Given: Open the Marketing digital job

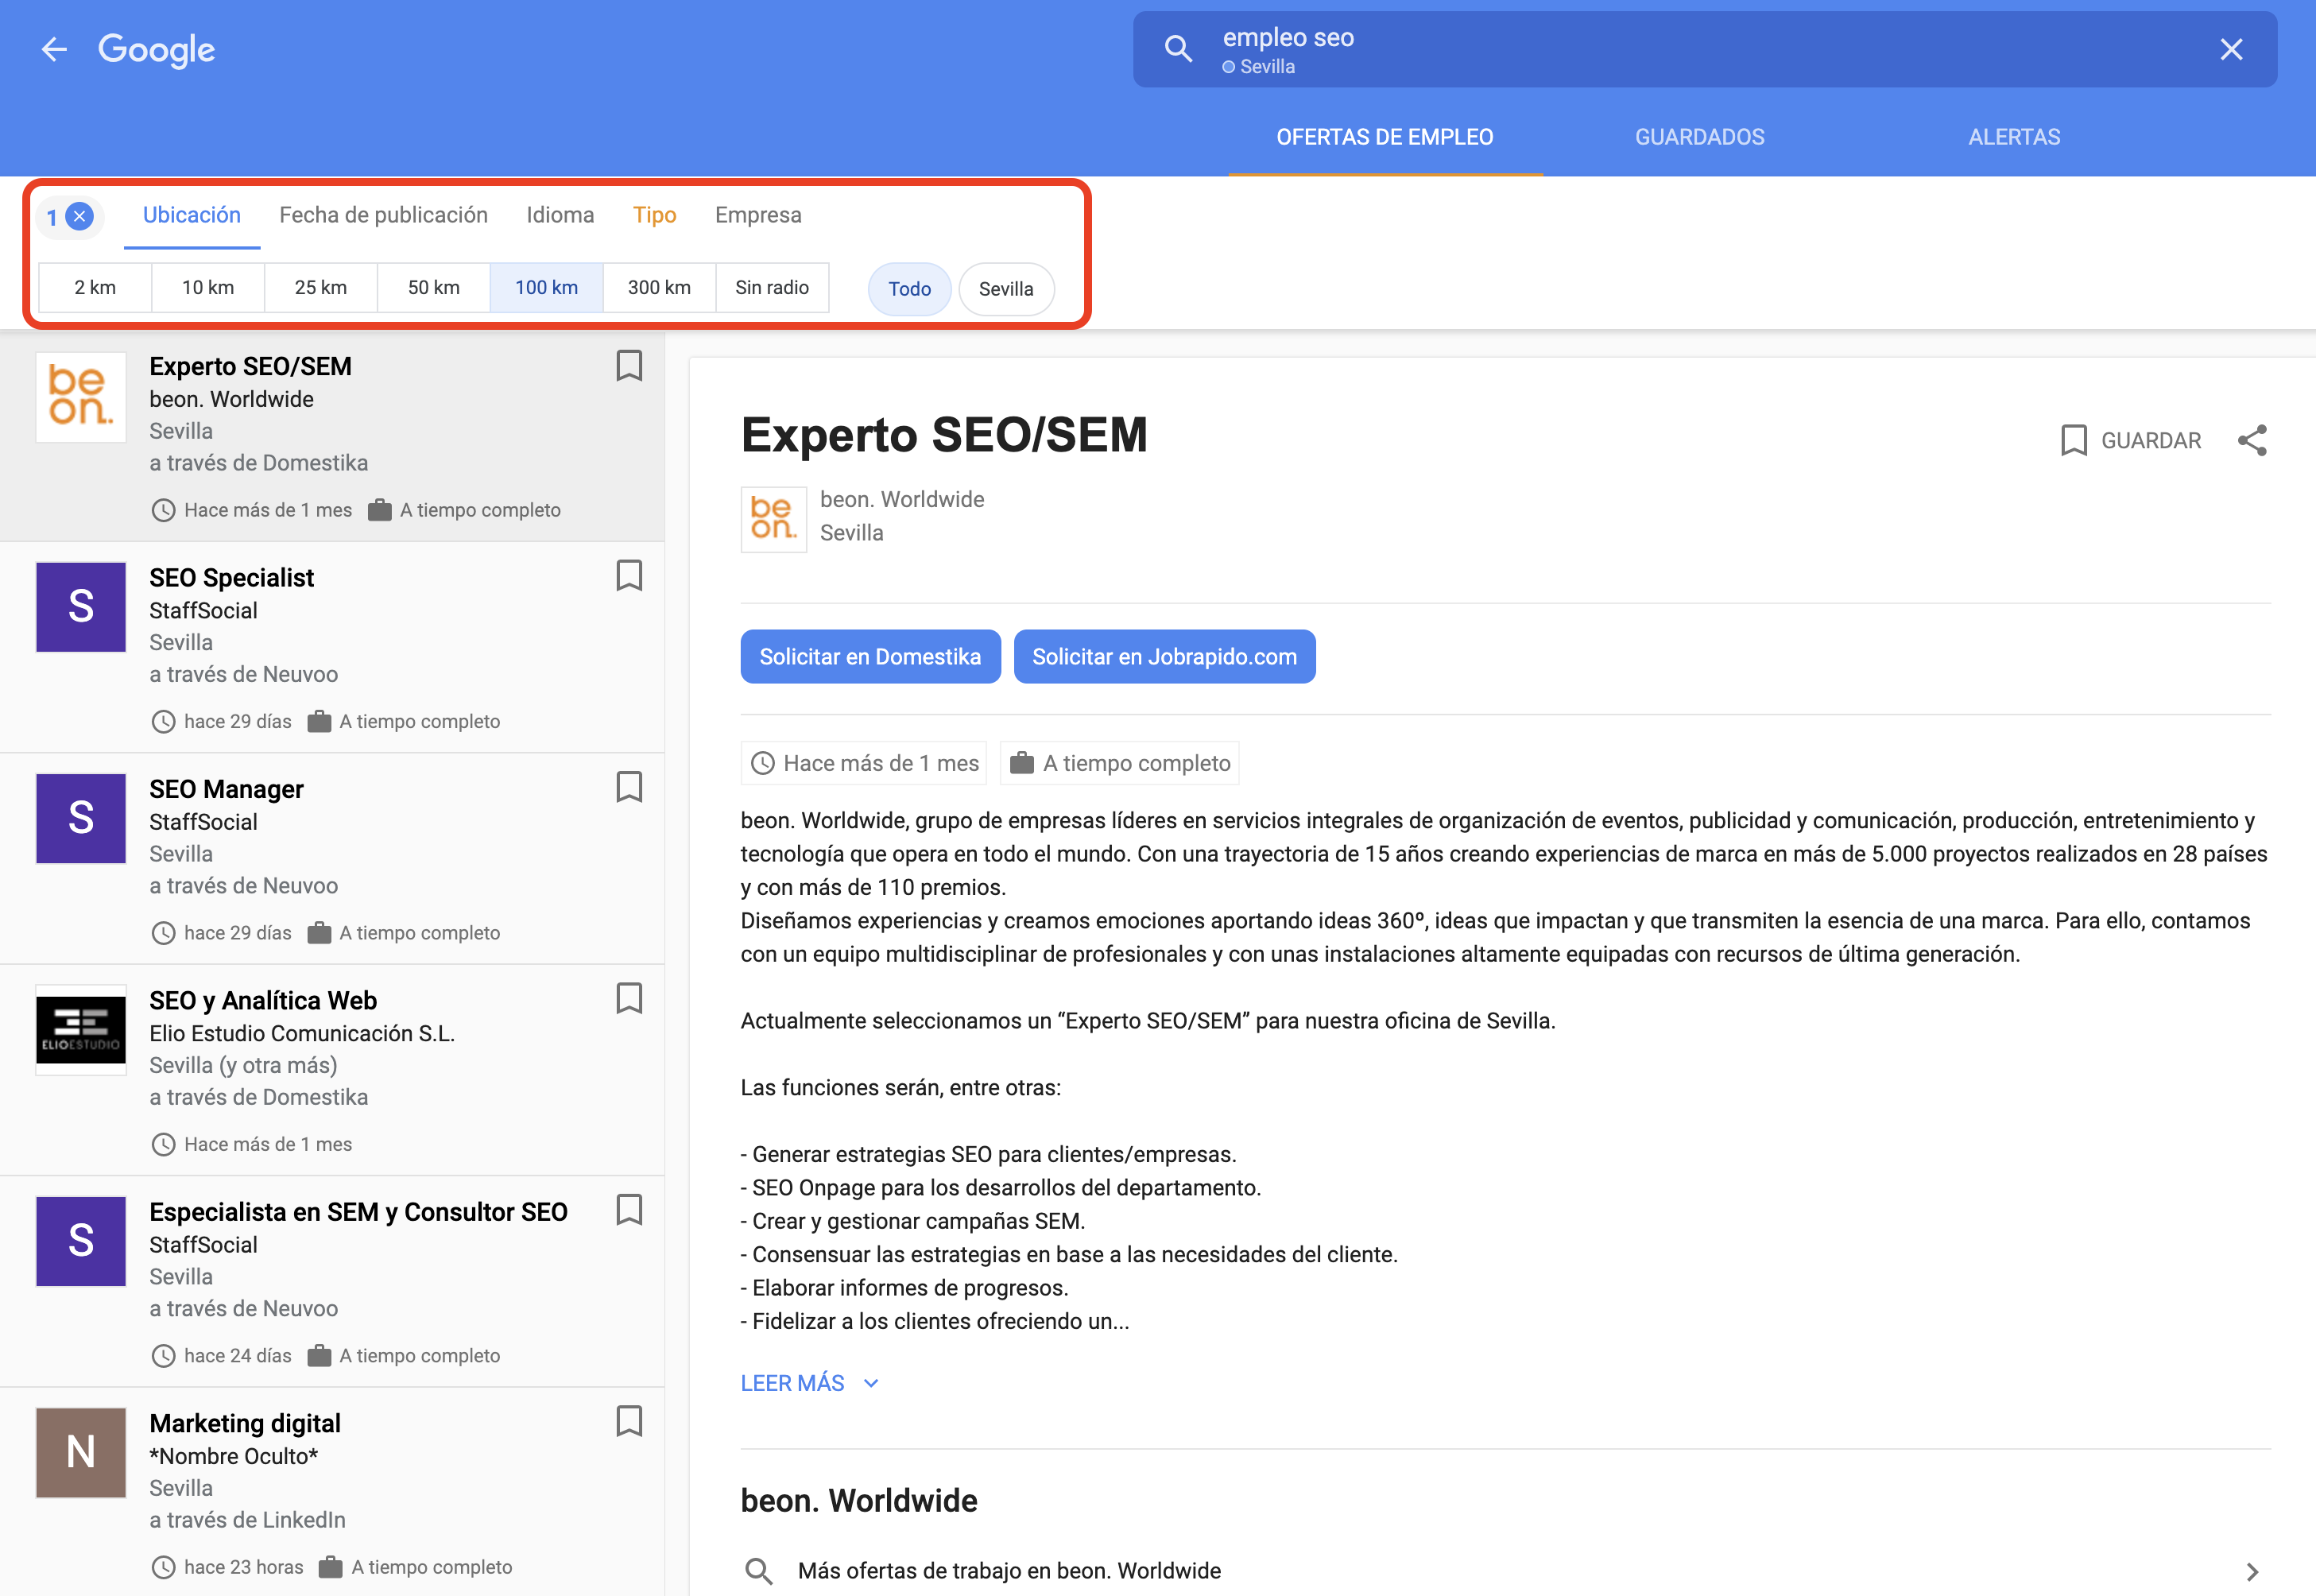Looking at the screenshot, I should tap(245, 1423).
